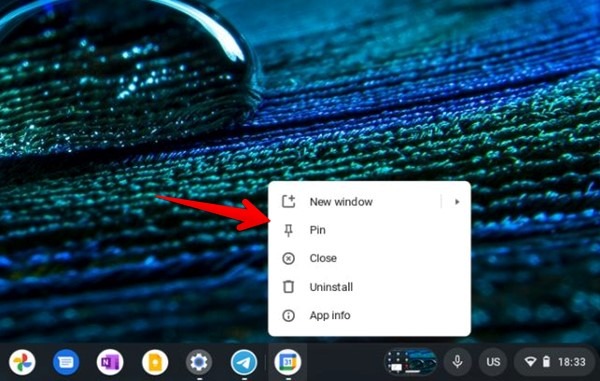600x381 pixels.
Task: Switch input method via US button
Action: pos(493,362)
